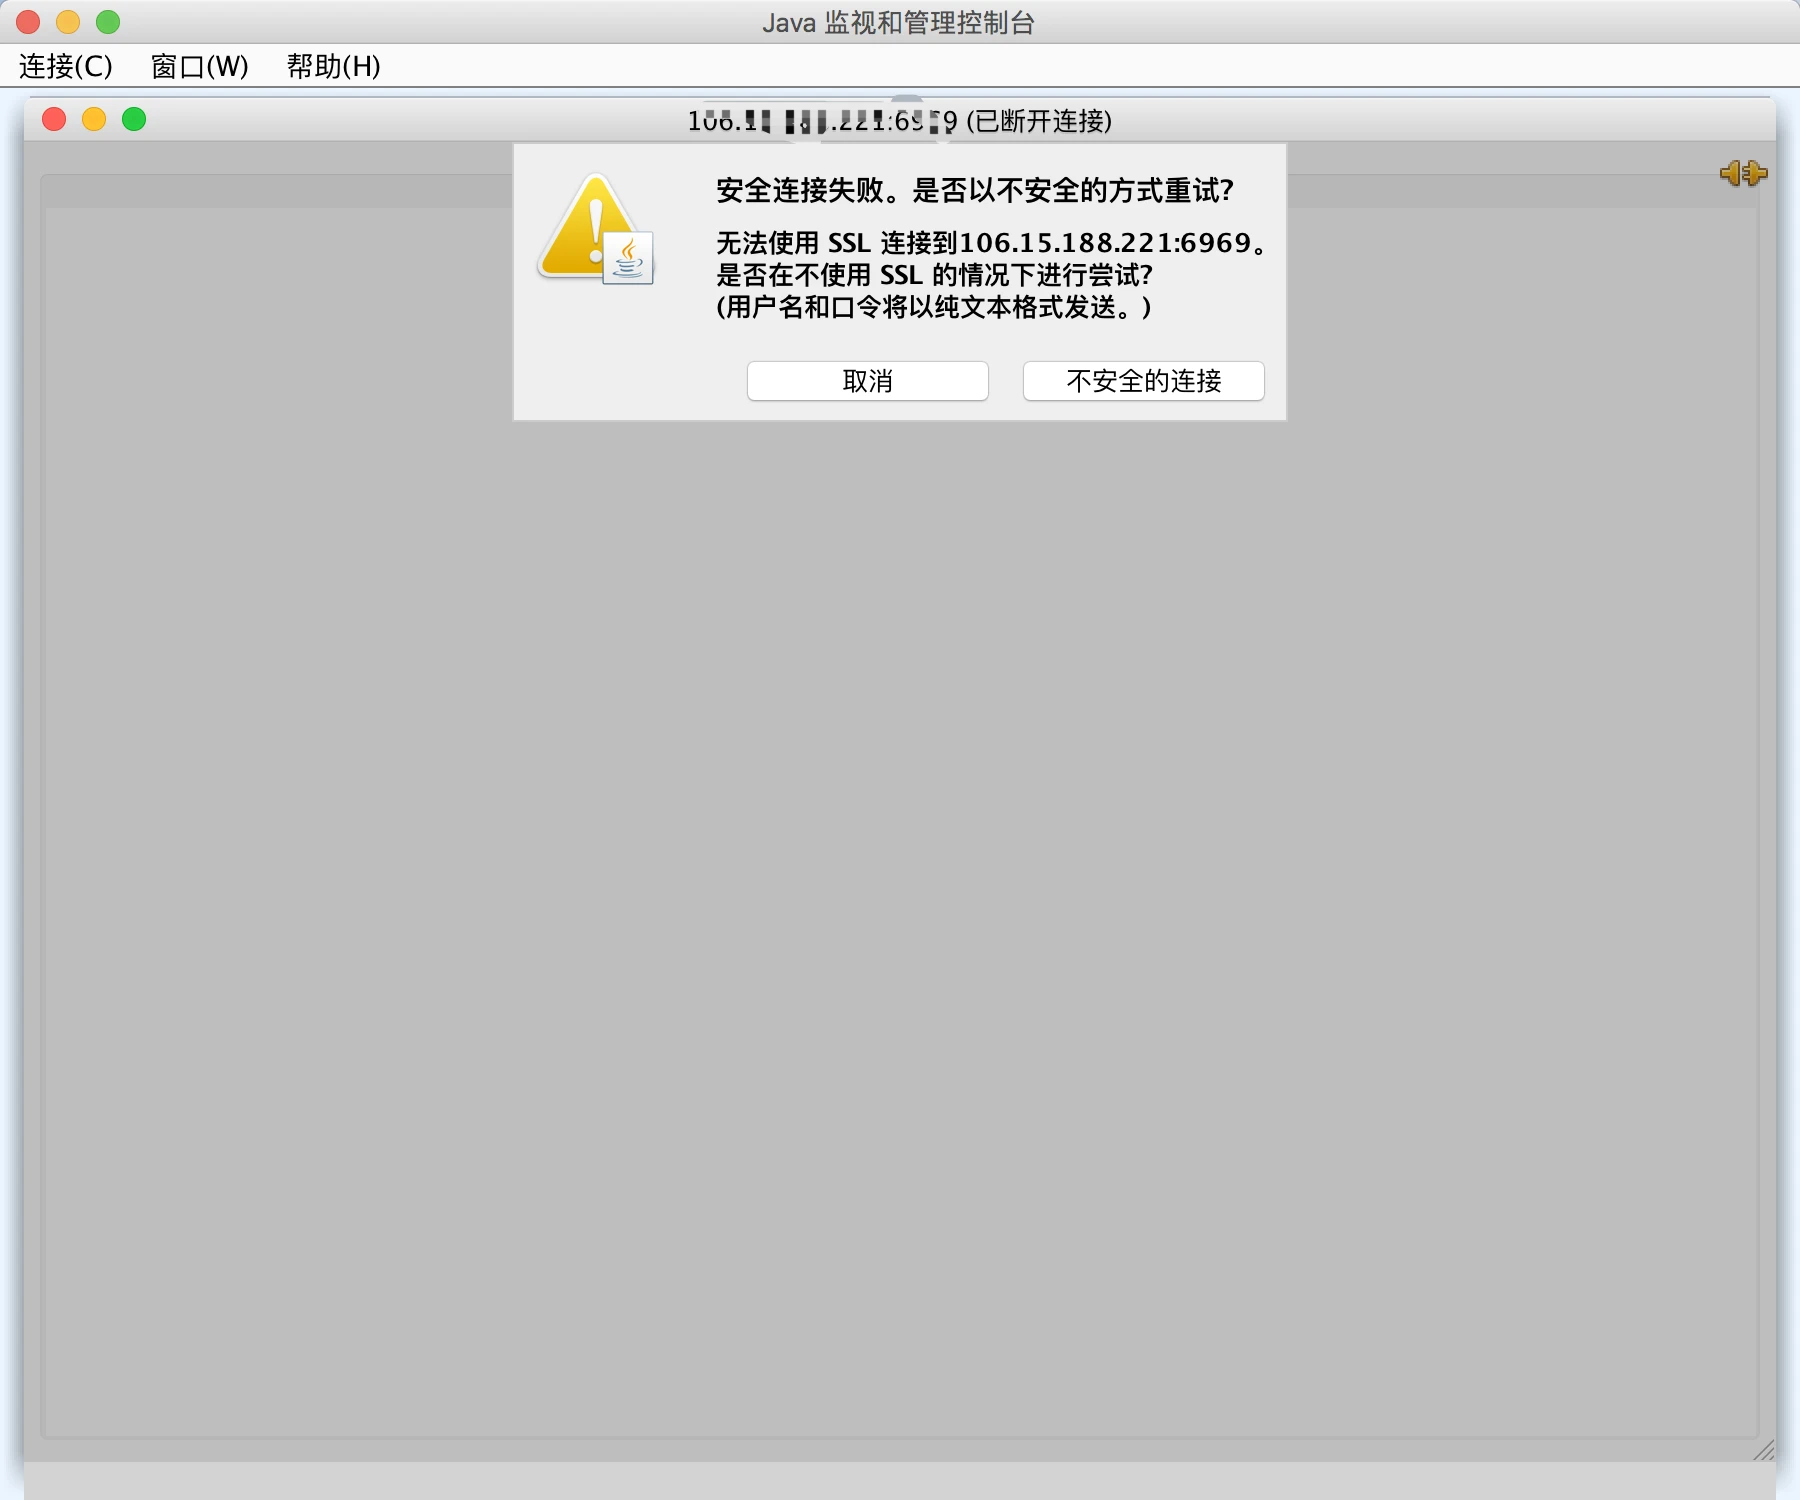Open the 连接(C) menu

[x=66, y=66]
